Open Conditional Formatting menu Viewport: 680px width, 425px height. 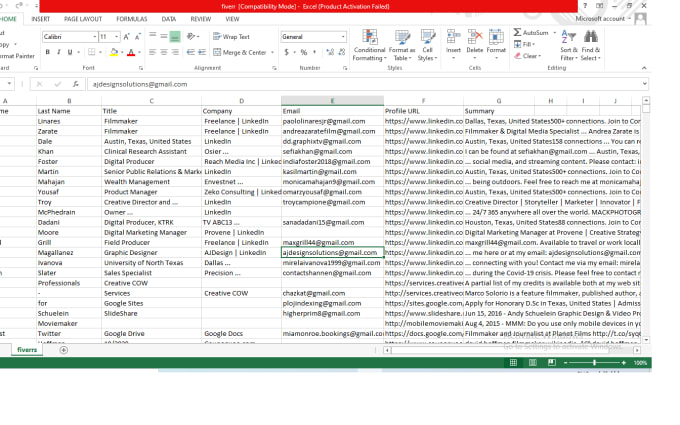[x=369, y=45]
